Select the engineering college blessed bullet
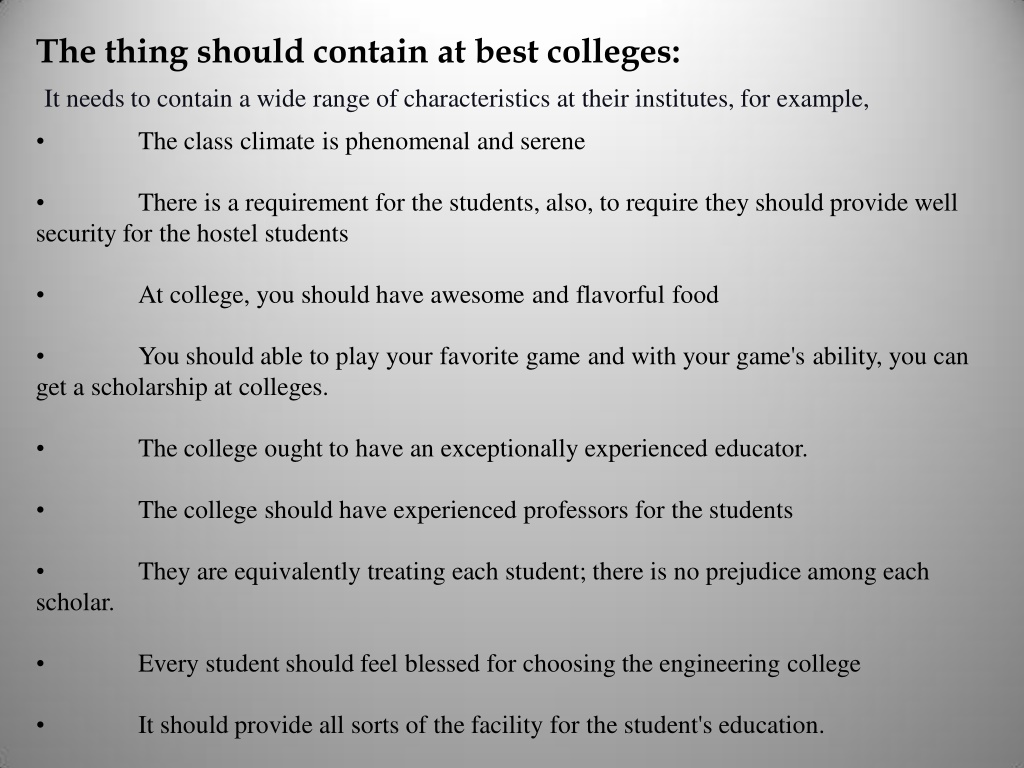The image size is (1024, 768). pos(499,664)
